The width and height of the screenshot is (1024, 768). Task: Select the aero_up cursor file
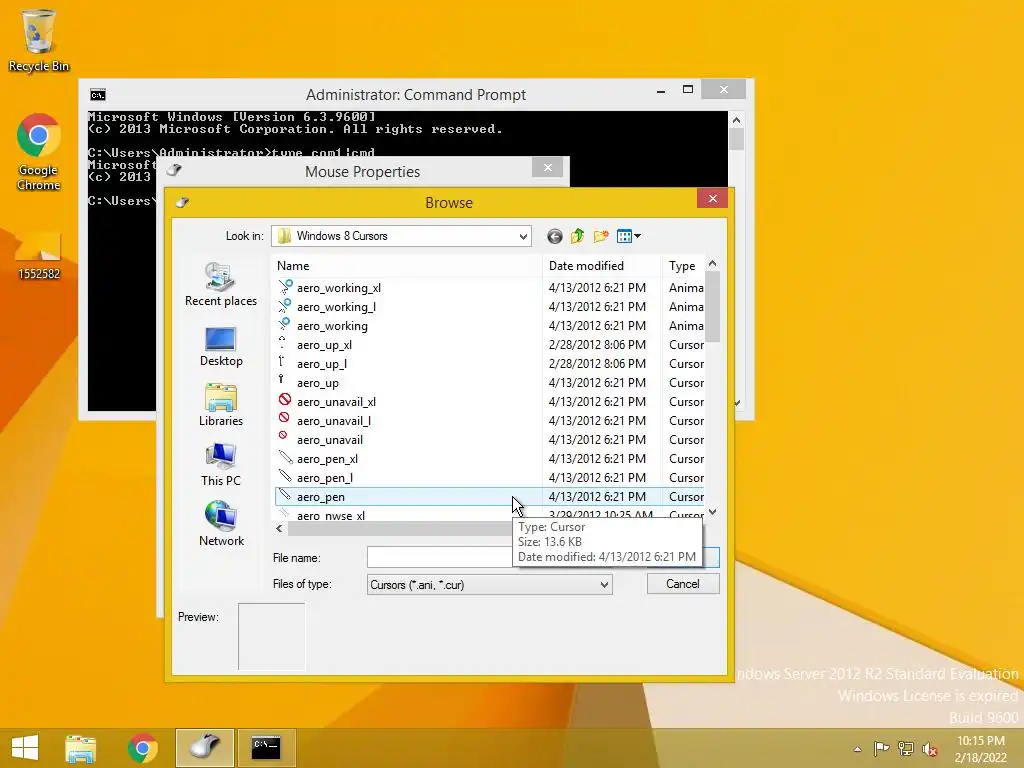(x=318, y=383)
